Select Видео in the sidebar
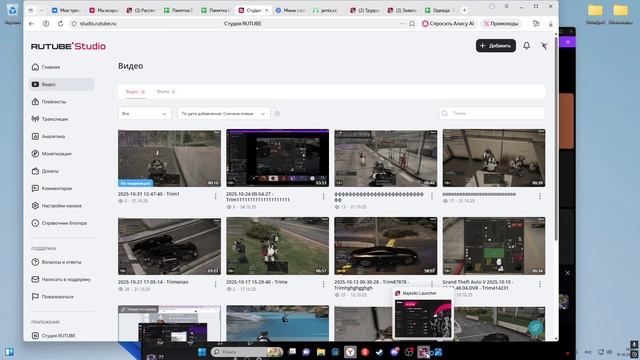 62,84
